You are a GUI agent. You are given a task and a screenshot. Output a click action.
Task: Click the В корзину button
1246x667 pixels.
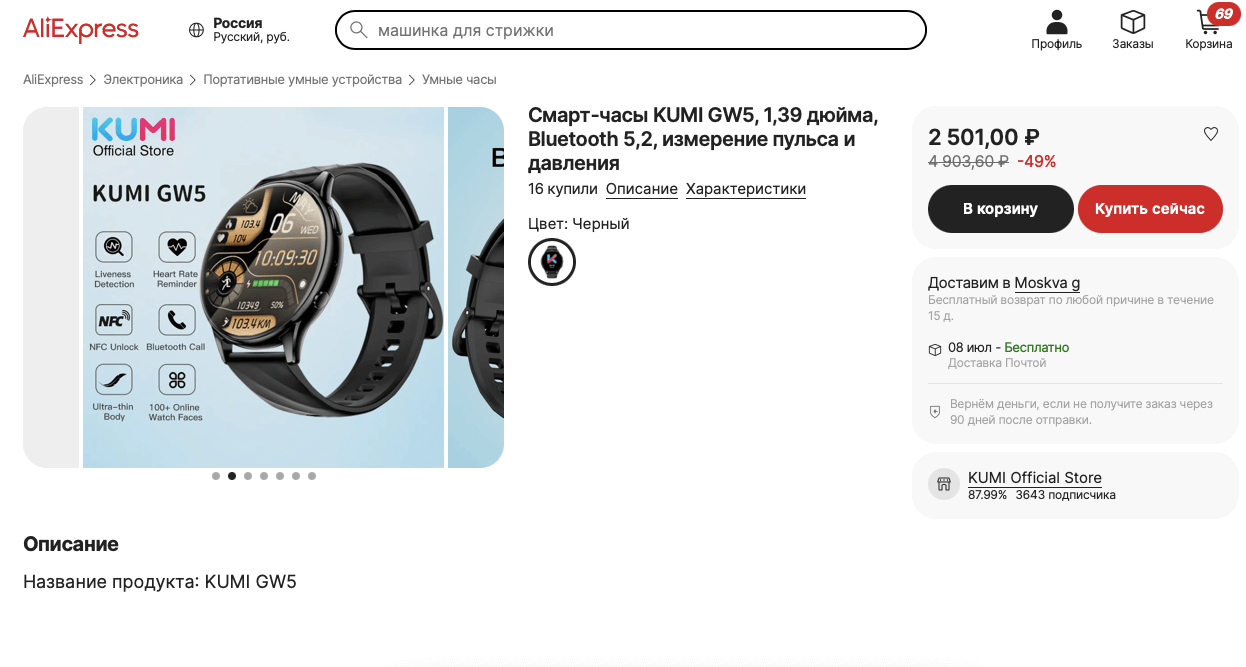click(1000, 209)
